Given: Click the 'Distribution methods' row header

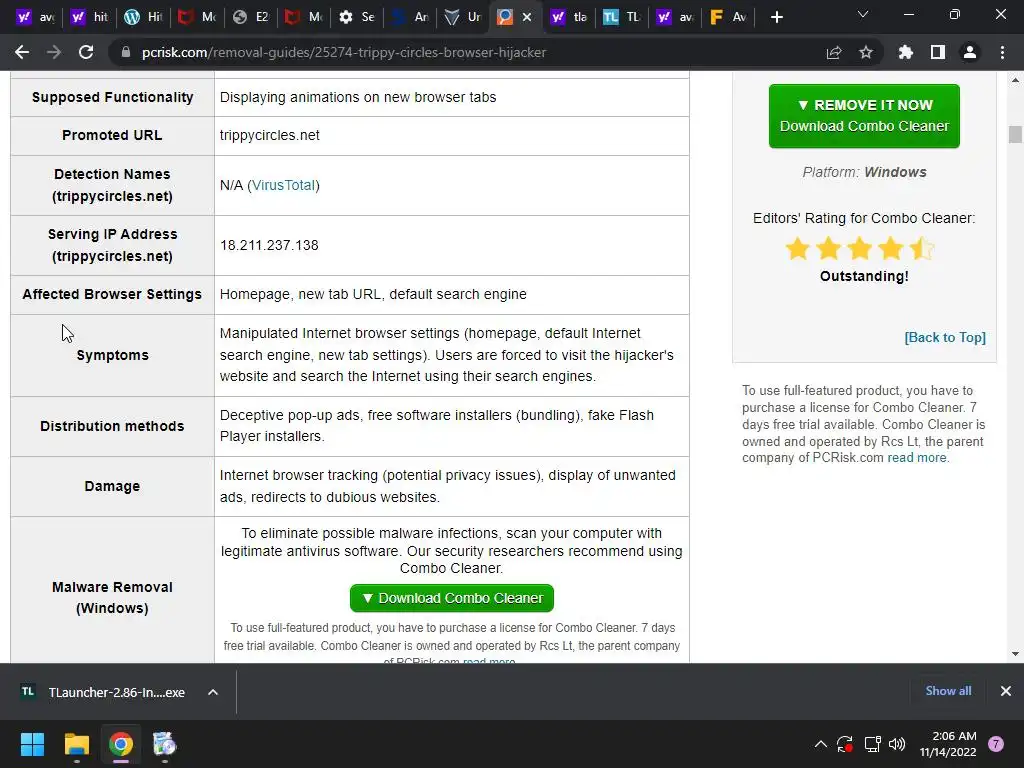Looking at the screenshot, I should [x=112, y=426].
